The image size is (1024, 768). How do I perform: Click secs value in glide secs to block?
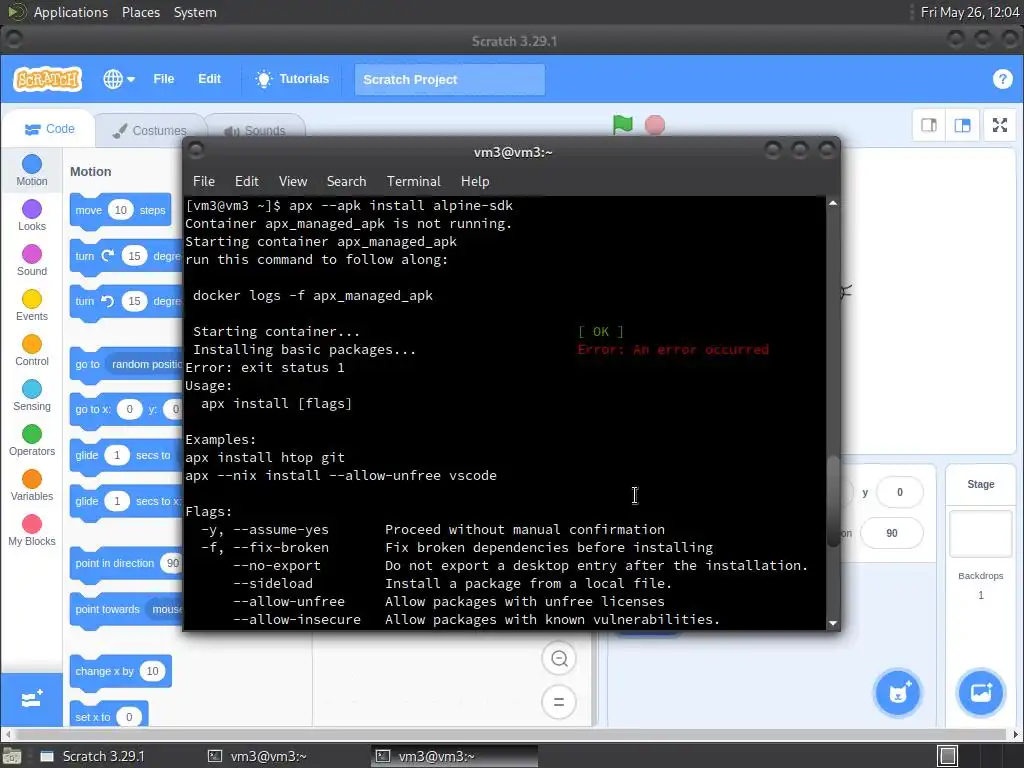click(117, 455)
